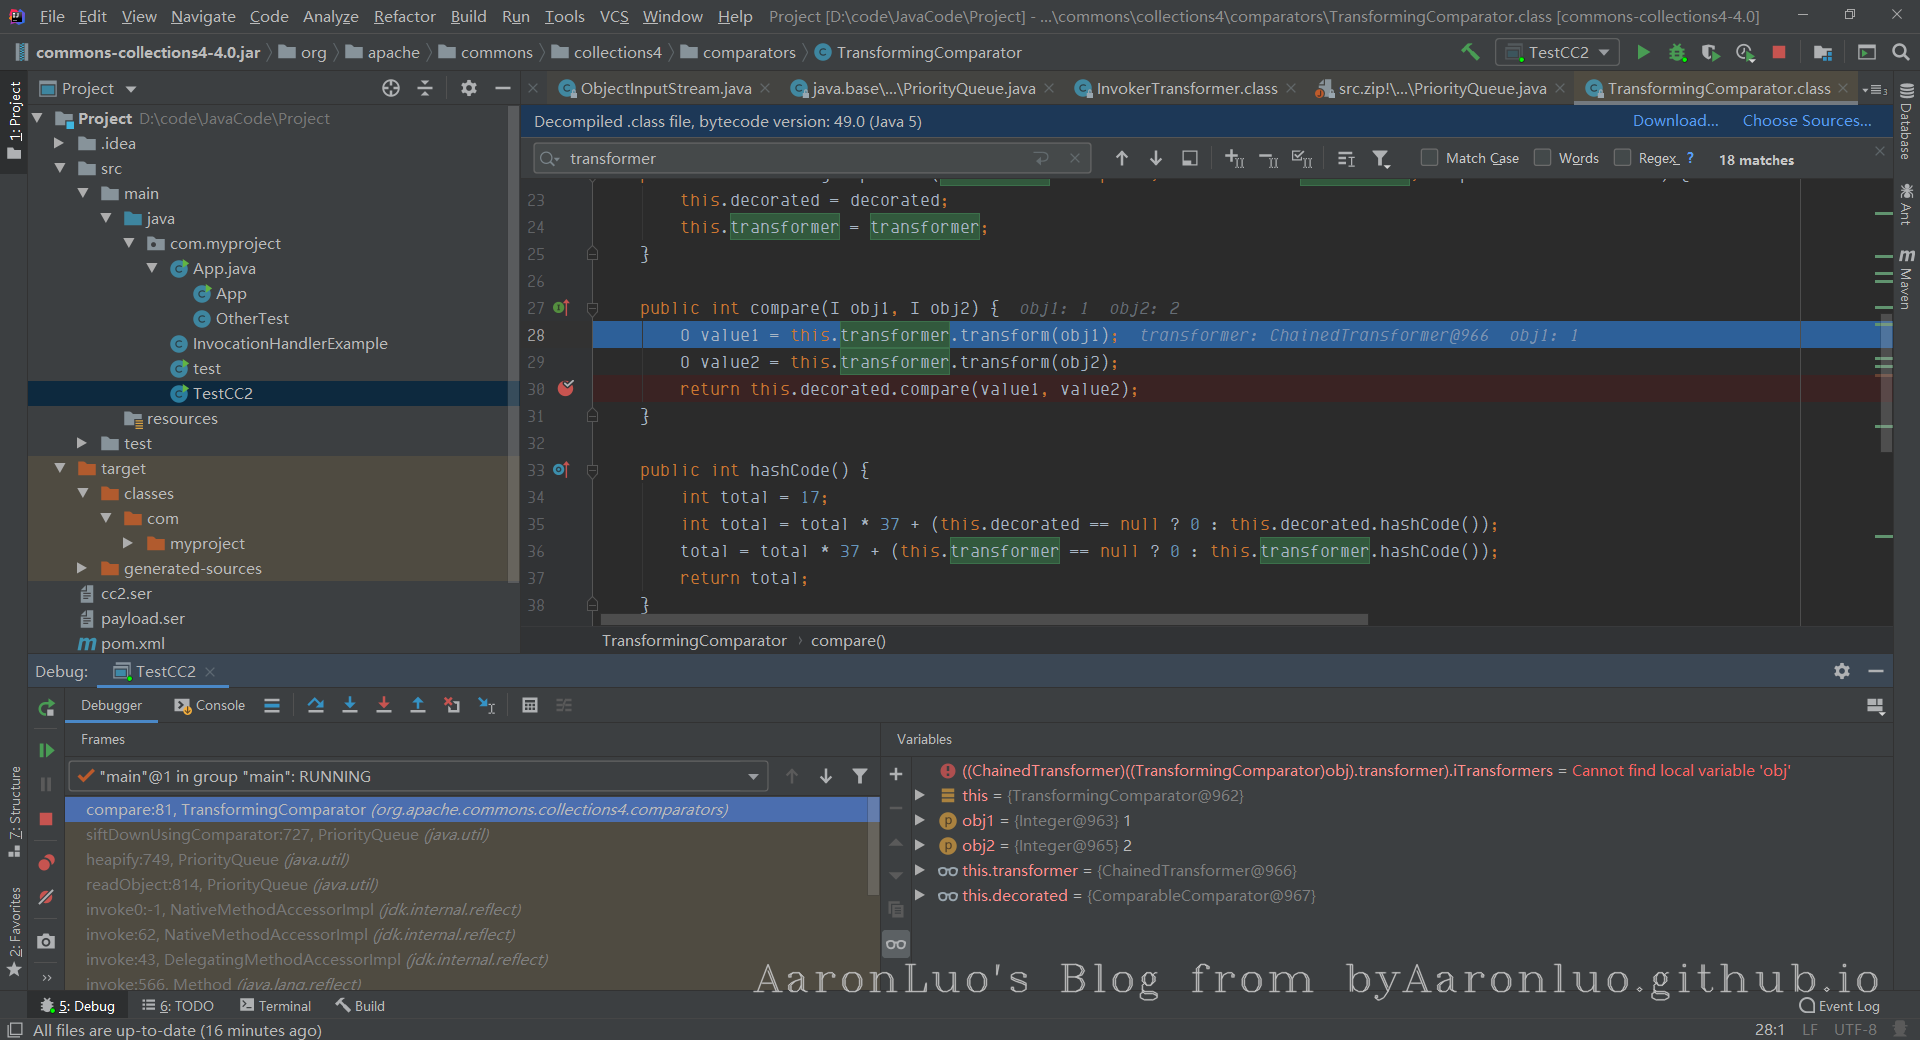
Task: Click the Choose Sources link
Action: coord(1806,121)
